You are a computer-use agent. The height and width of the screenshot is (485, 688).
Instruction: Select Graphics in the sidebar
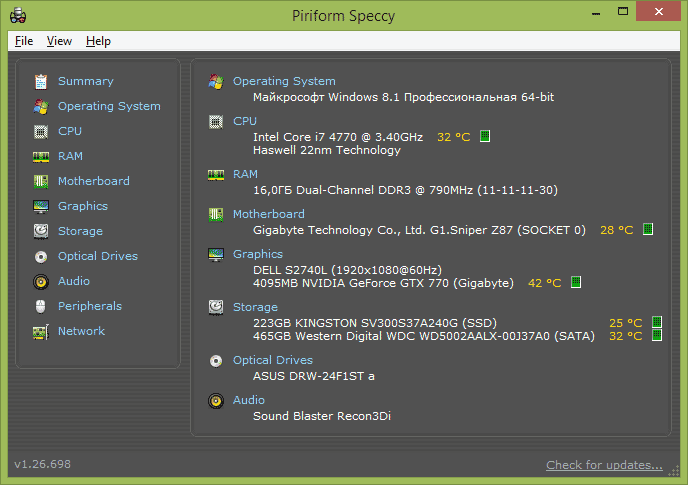pyautogui.click(x=83, y=206)
